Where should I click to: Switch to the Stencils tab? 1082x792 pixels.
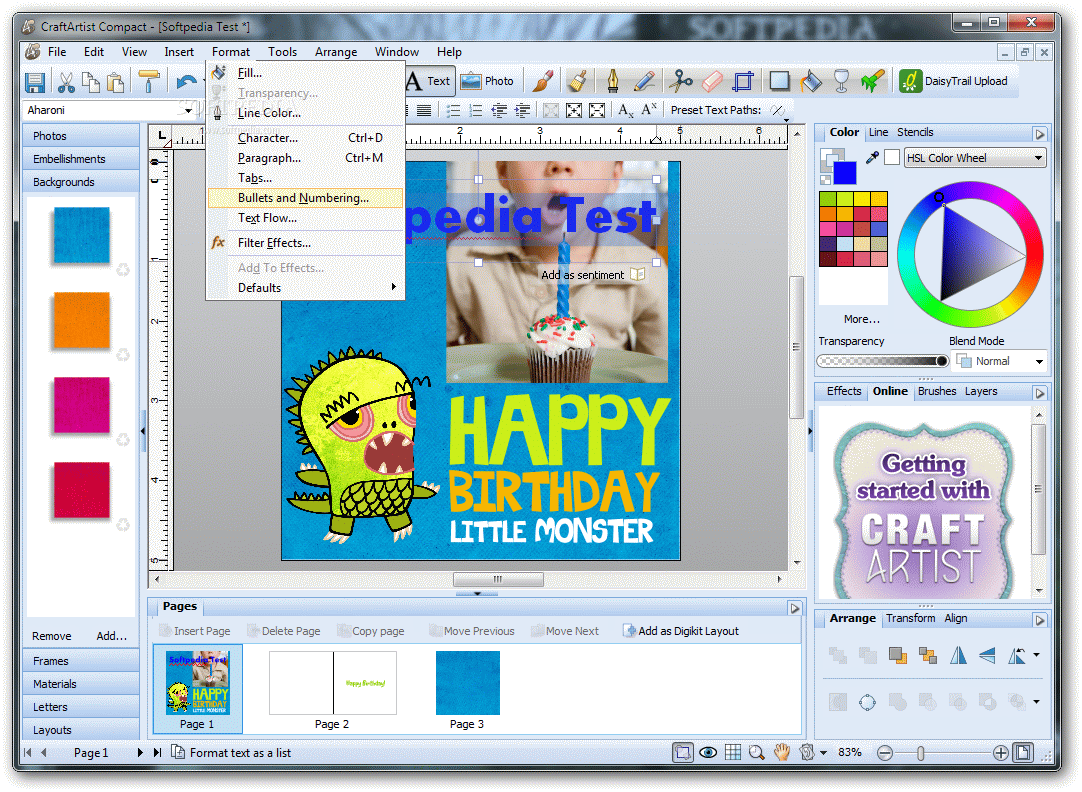click(915, 132)
